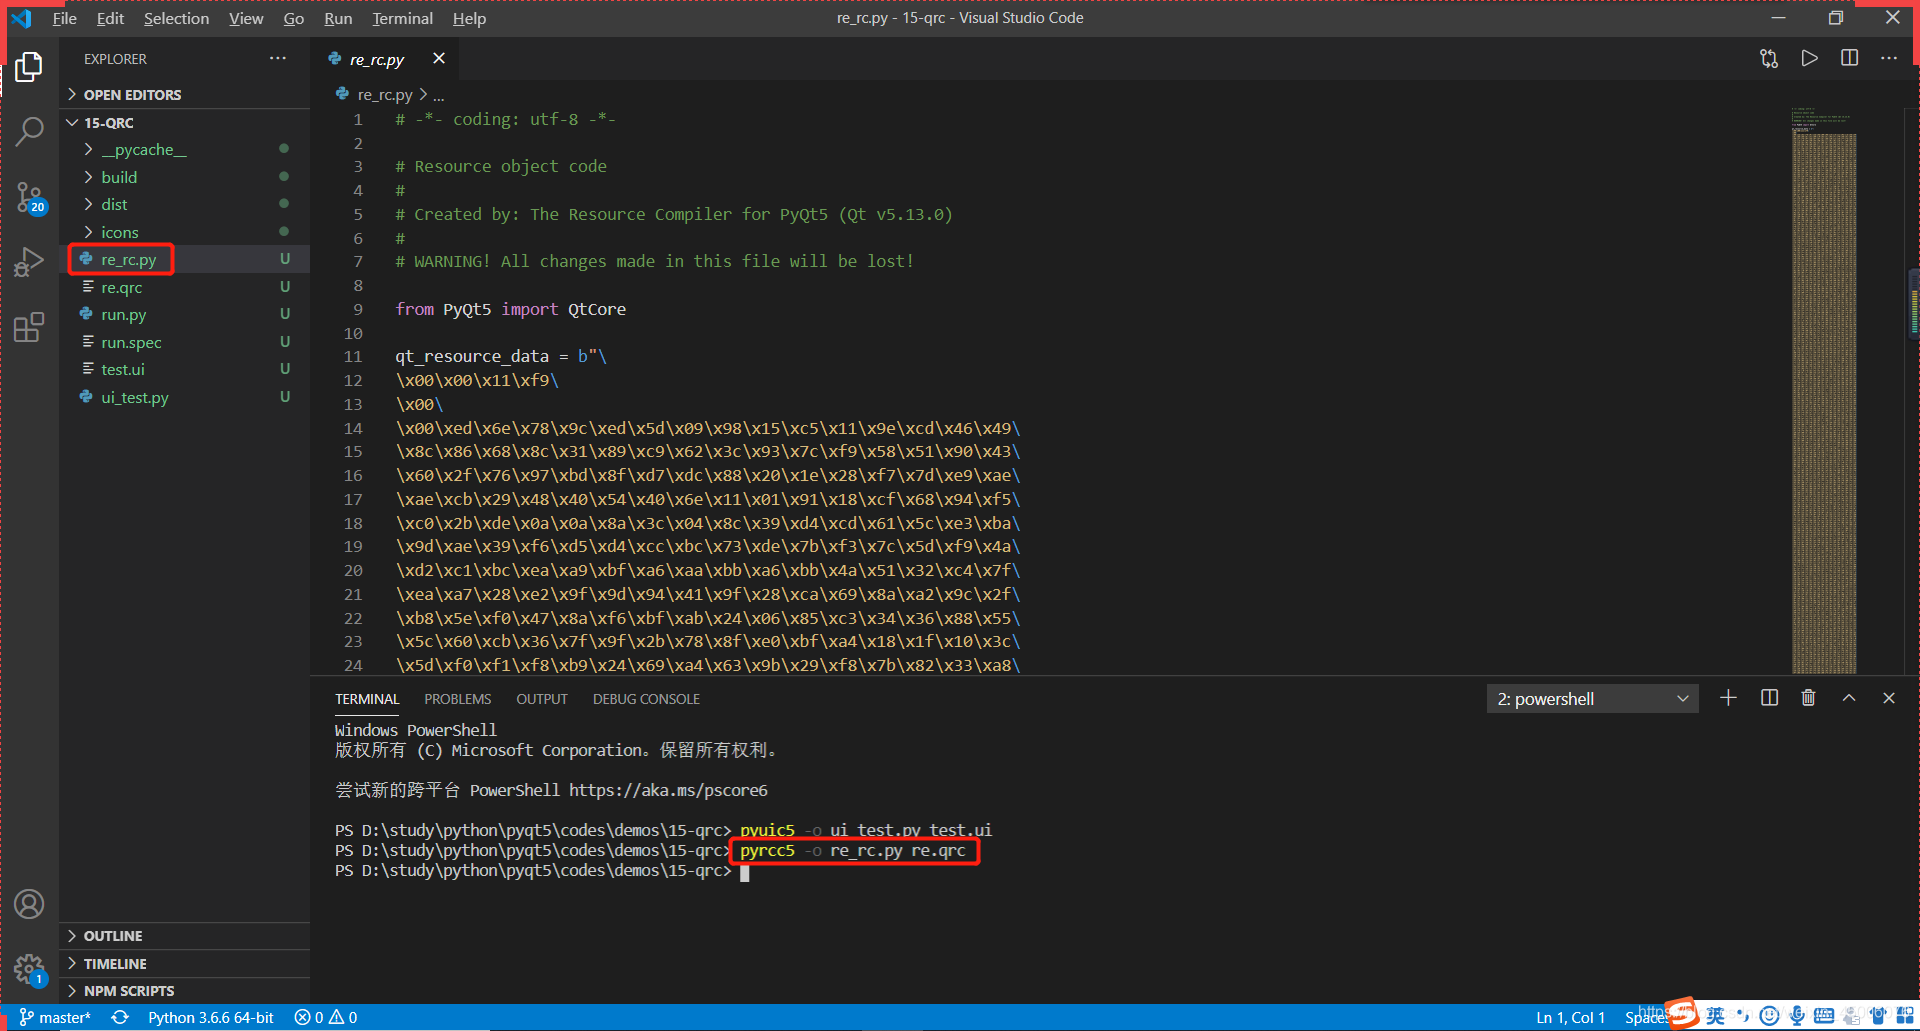Click the IME keyboard icon in tray

coord(1824,1016)
